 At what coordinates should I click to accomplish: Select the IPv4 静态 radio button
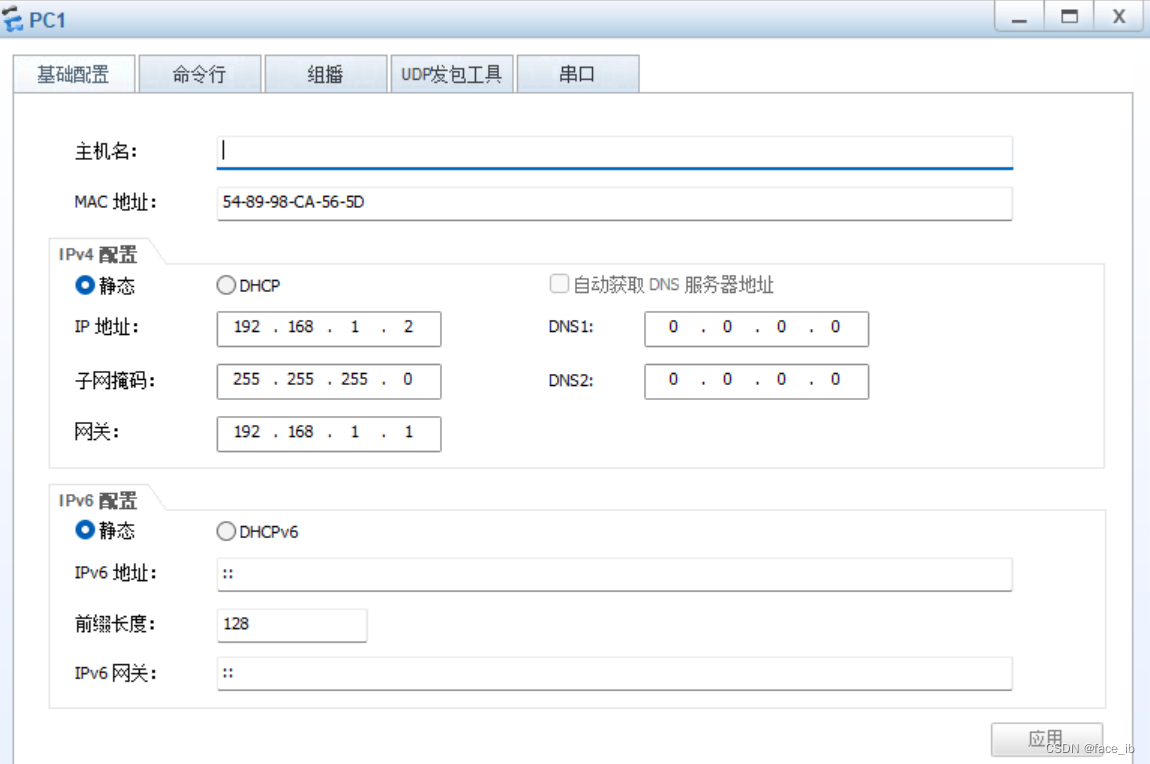tap(85, 284)
